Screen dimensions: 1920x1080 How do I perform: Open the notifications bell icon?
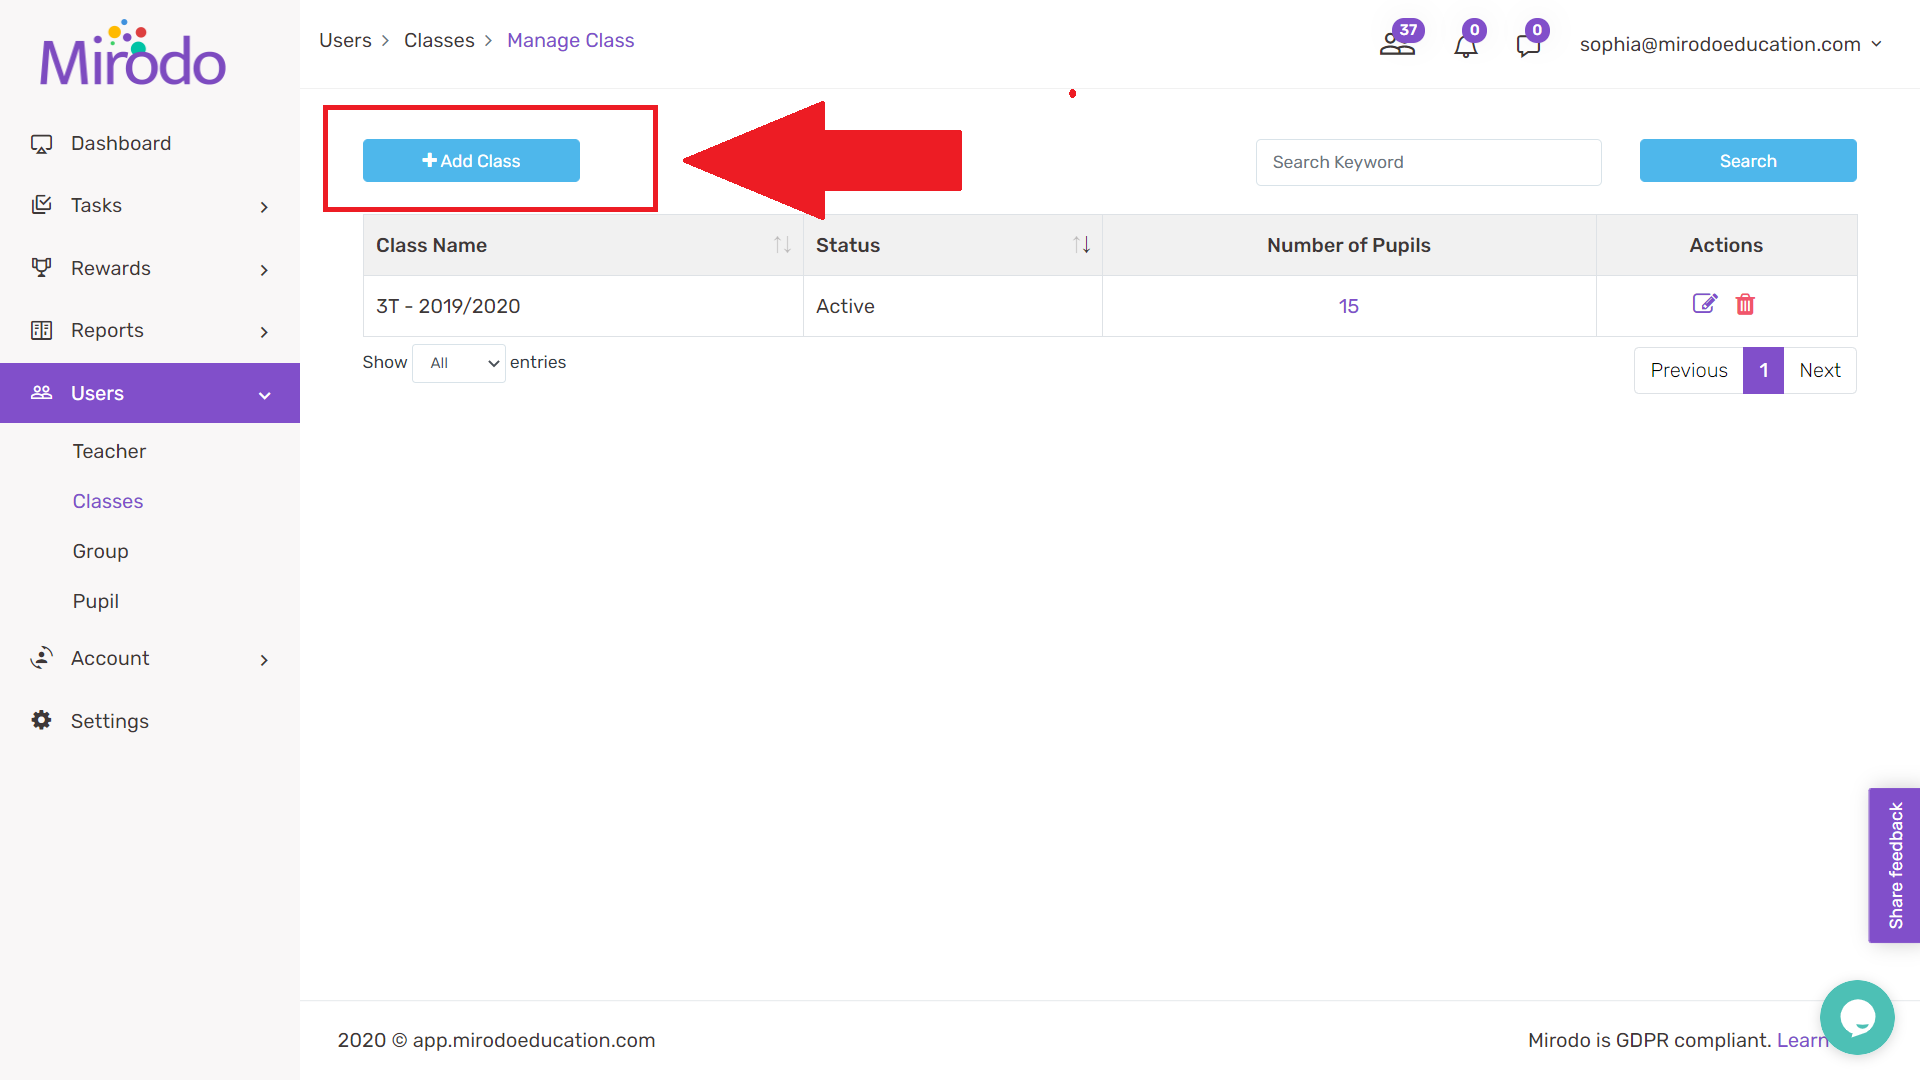[1466, 45]
